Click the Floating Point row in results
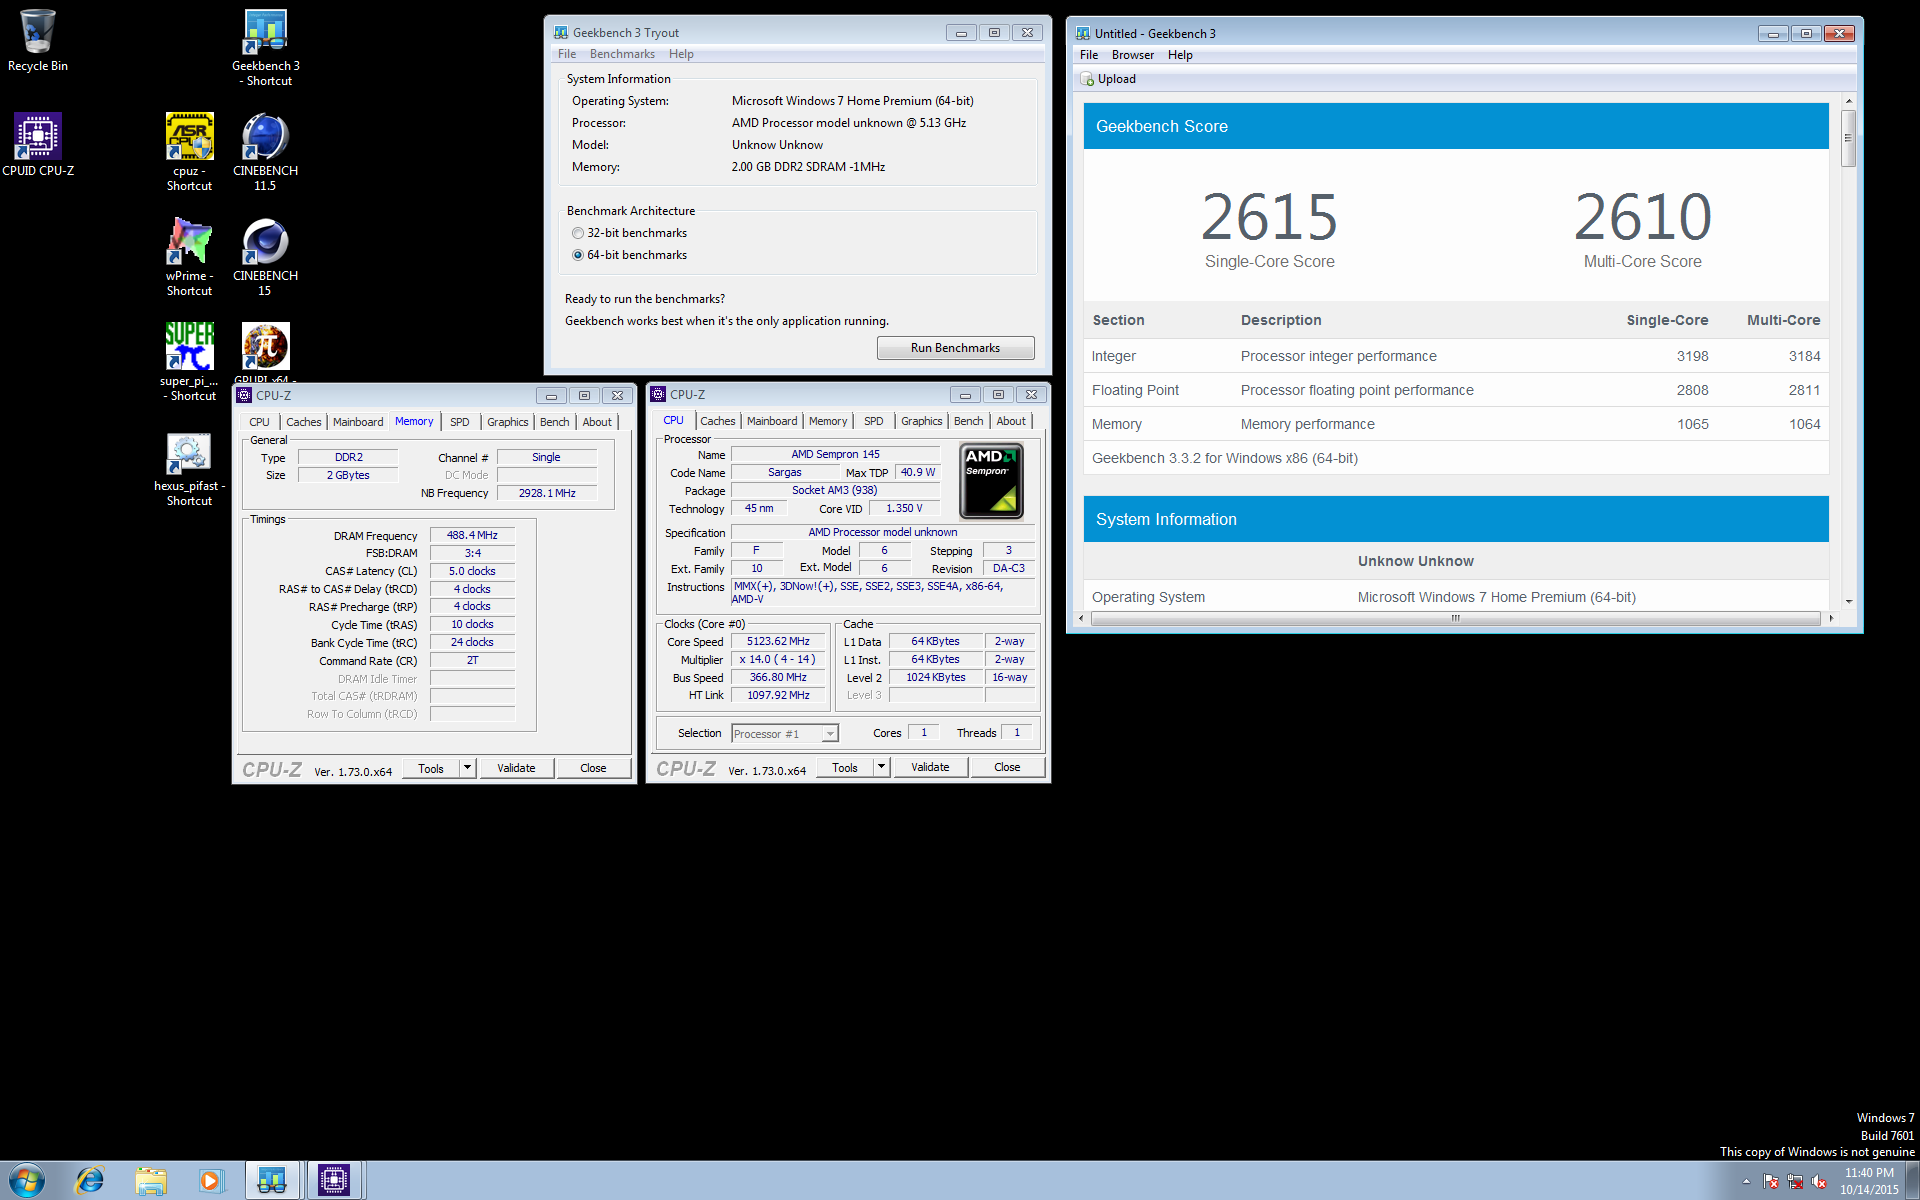The width and height of the screenshot is (1920, 1200). point(1456,390)
